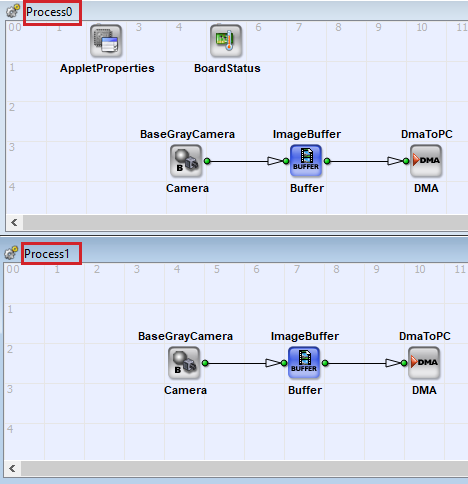Click the BaseGrayCamera icon in Process1
The height and width of the screenshot is (484, 468).
184,363
